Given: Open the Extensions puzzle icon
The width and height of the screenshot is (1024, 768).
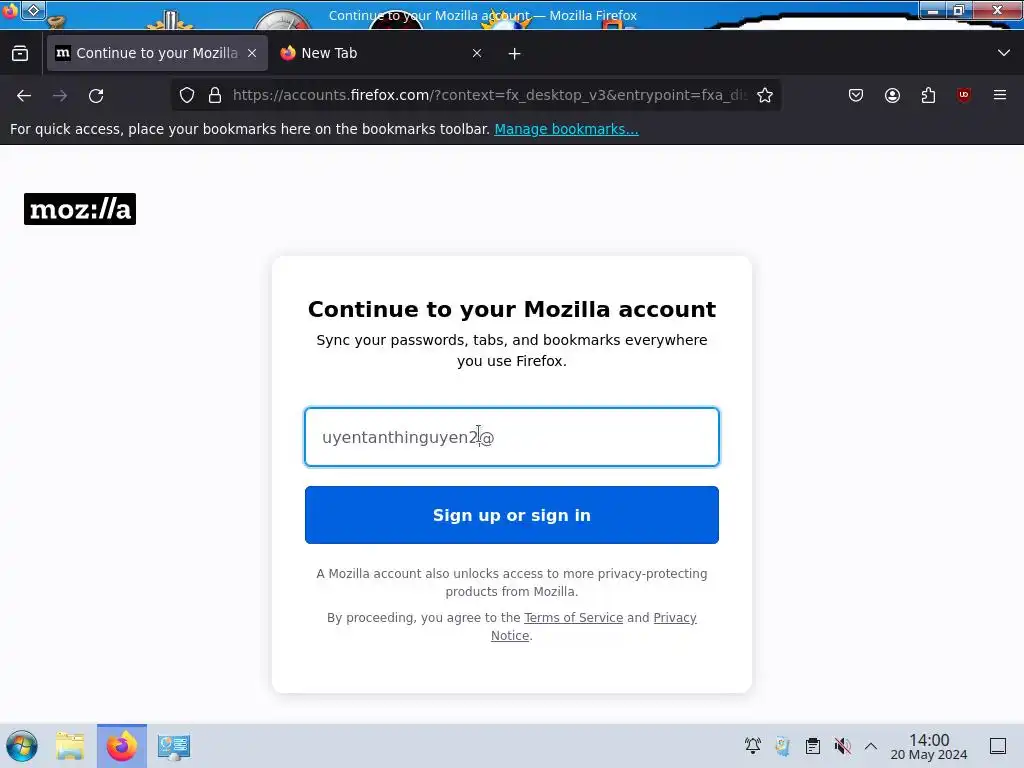Looking at the screenshot, I should (928, 95).
